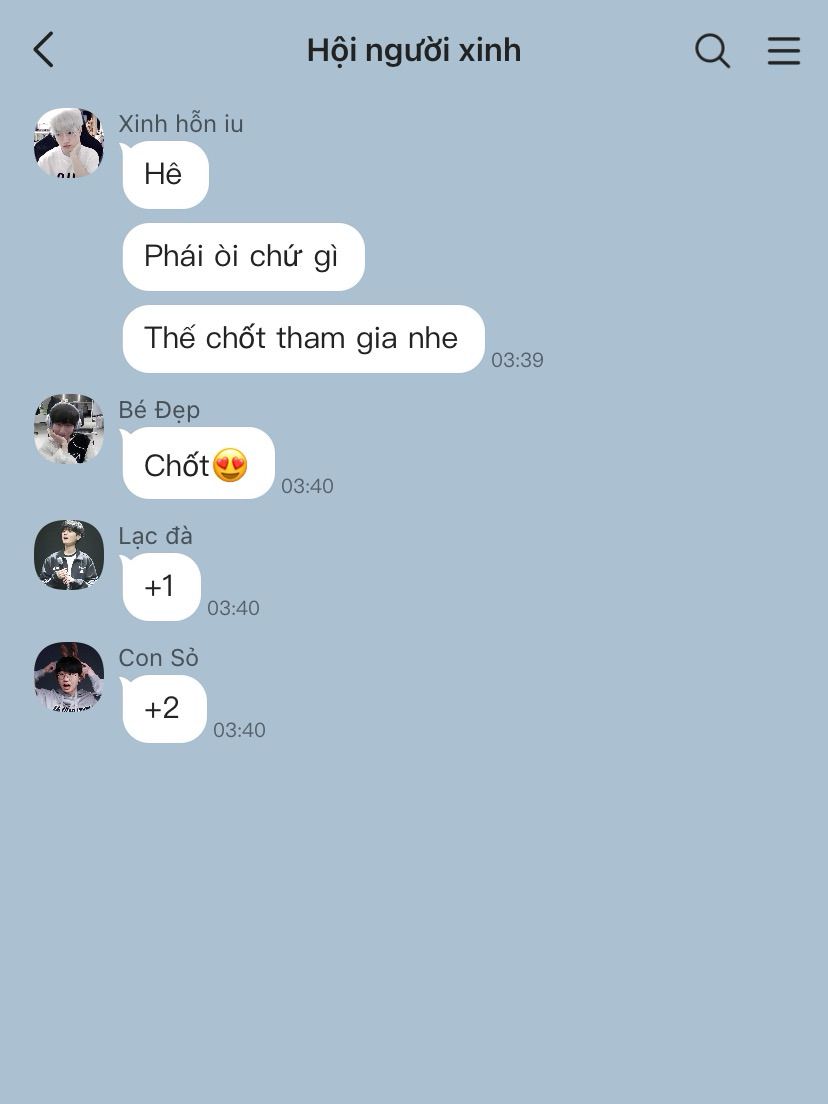Tap Xinh hỗn iu's profile avatar
This screenshot has width=828, height=1104.
pyautogui.click(x=69, y=142)
